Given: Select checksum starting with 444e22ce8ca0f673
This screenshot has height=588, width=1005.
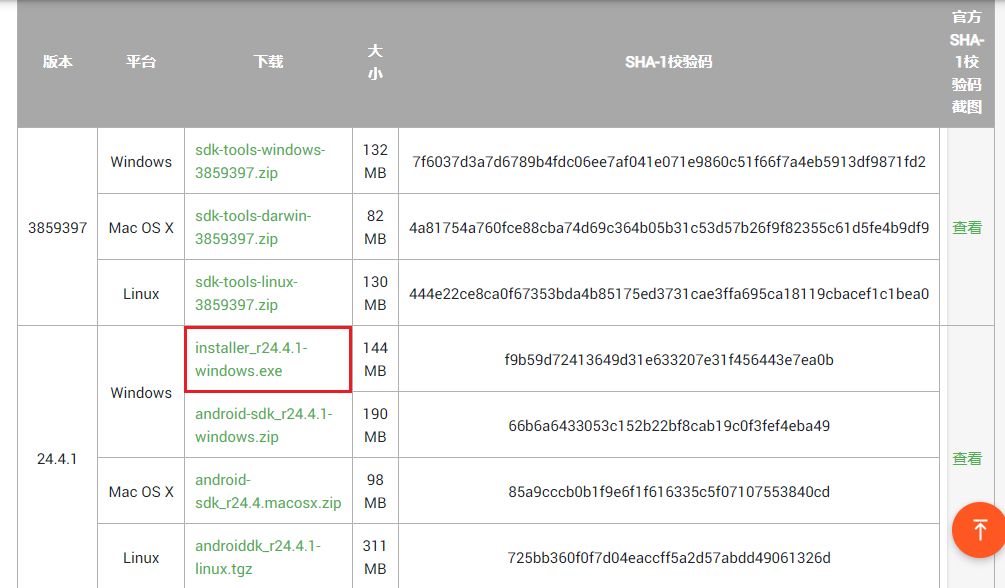Looking at the screenshot, I should click(x=669, y=294).
